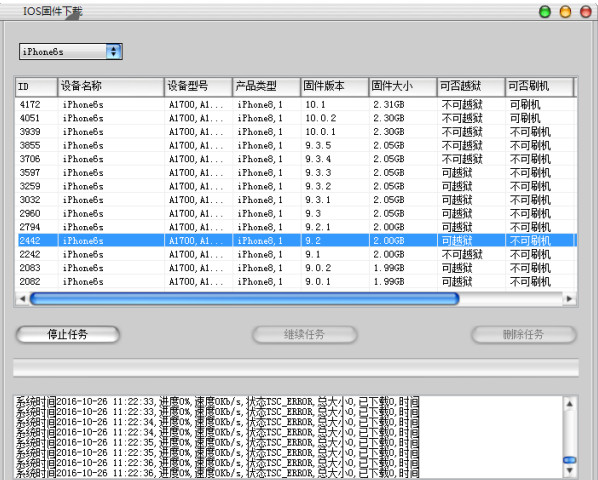Select the firmware row with ID 2794

point(296,227)
